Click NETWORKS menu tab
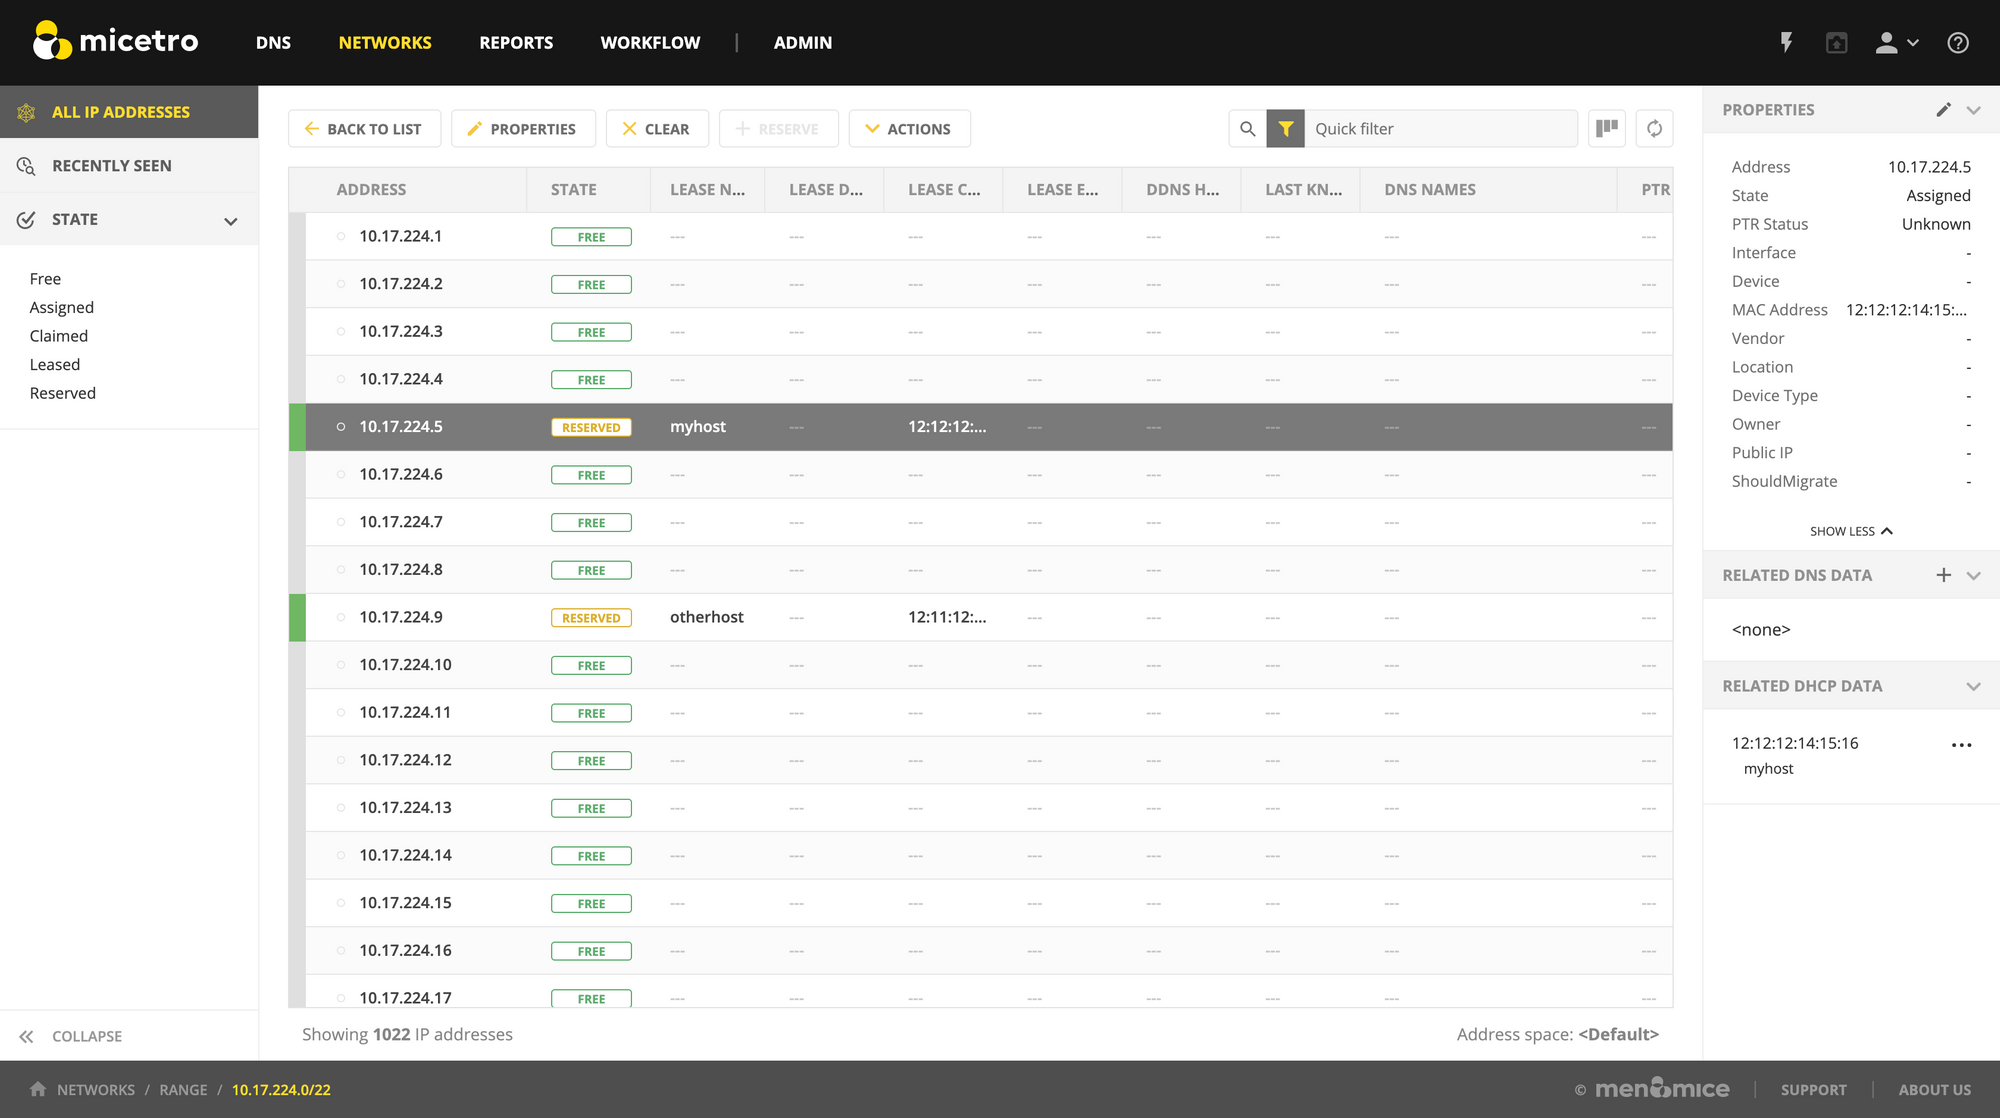Viewport: 2000px width, 1118px height. tap(385, 41)
